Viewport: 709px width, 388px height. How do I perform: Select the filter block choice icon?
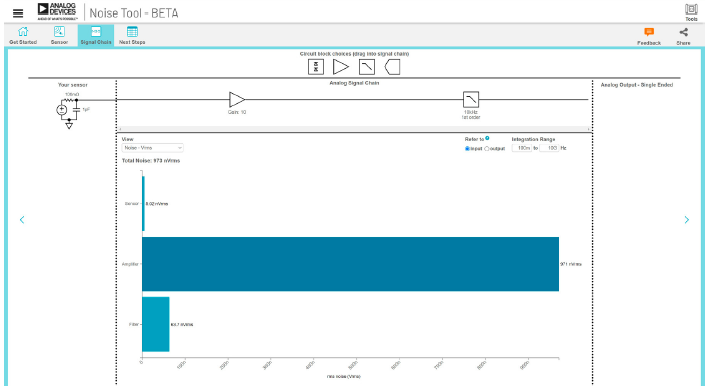(x=367, y=67)
